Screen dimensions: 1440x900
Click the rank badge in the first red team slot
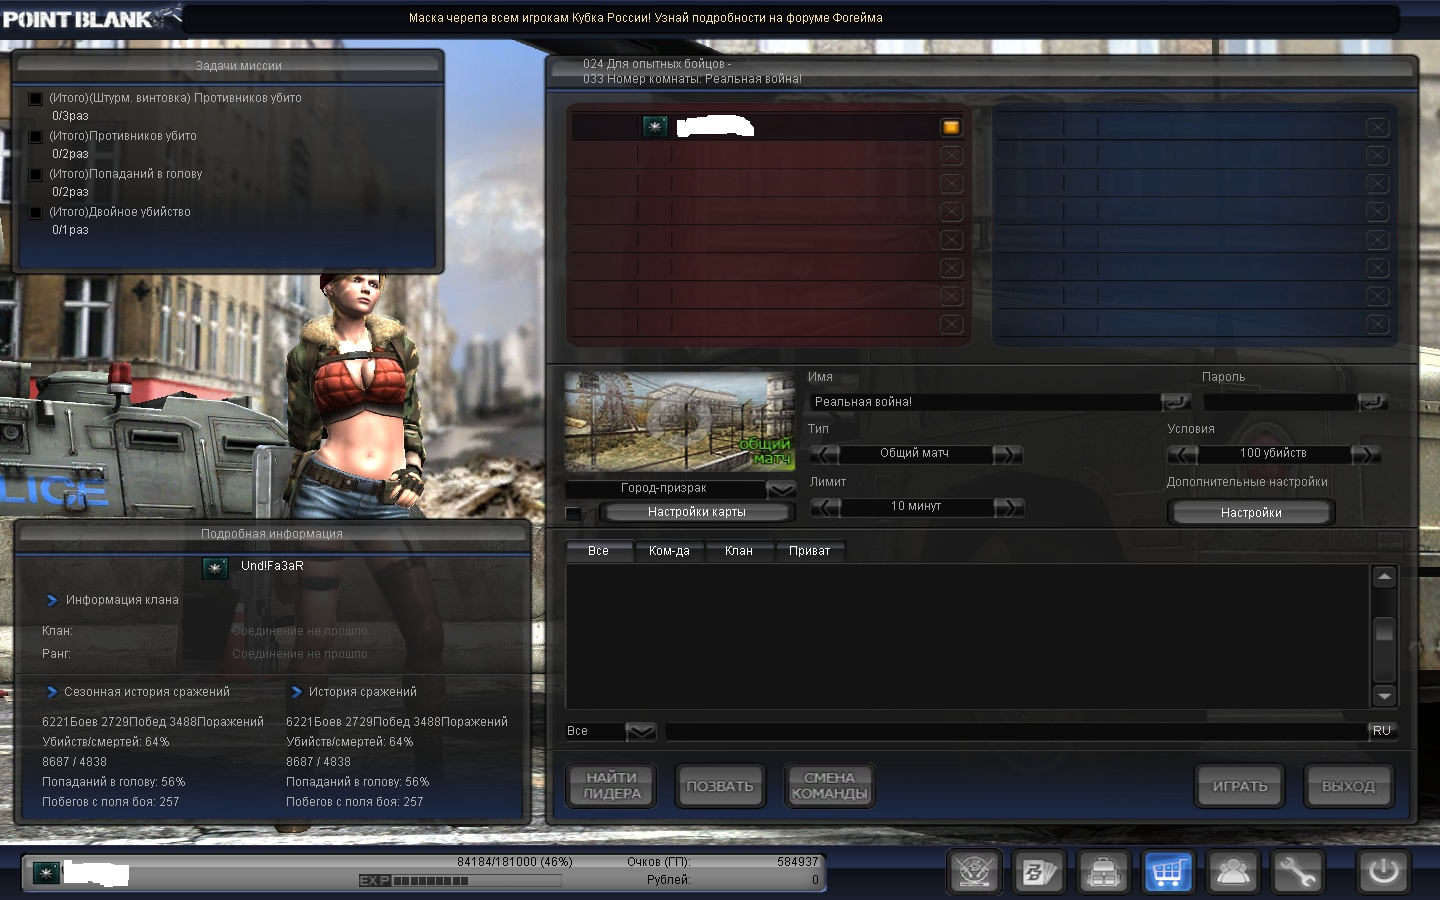[655, 126]
